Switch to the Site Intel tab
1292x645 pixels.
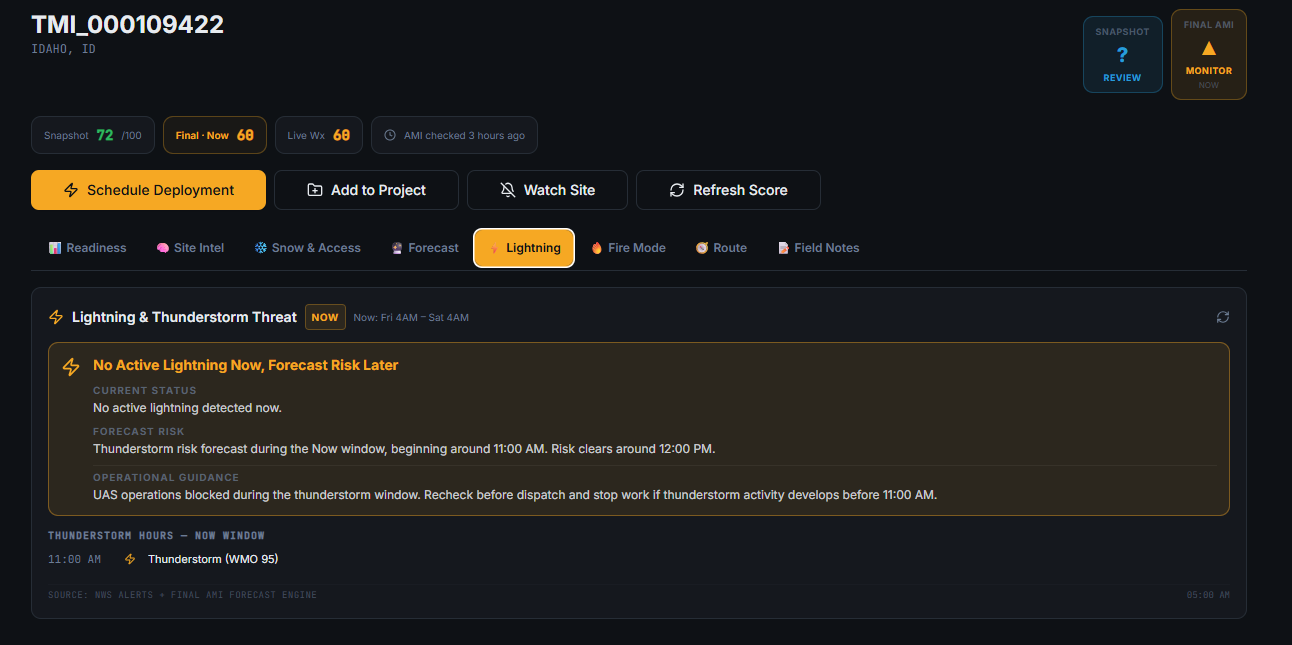point(190,248)
